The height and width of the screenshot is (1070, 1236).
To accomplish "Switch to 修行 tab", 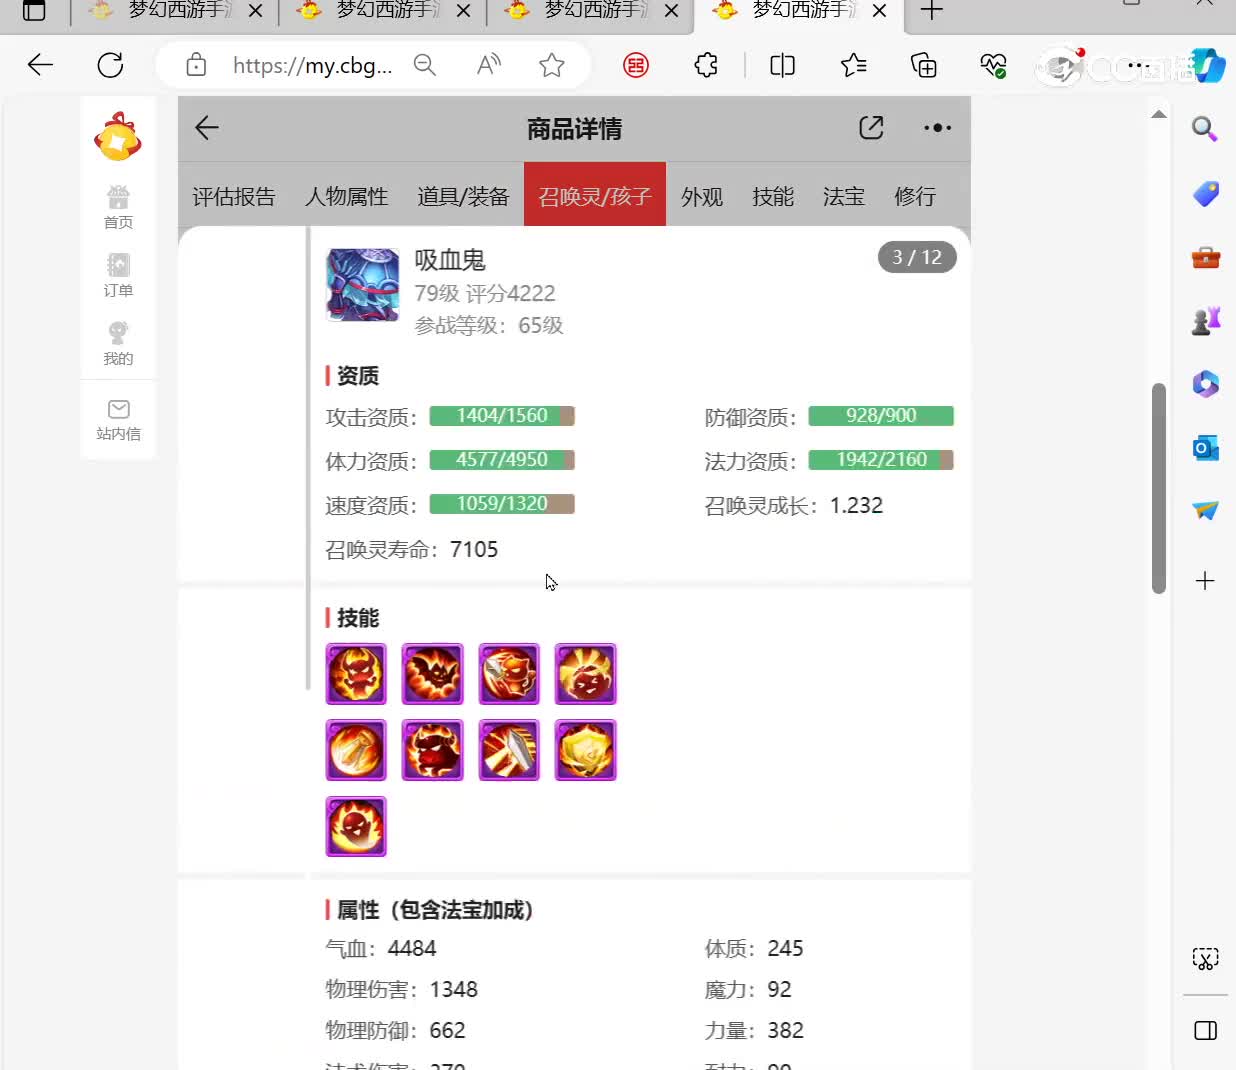I will coord(915,196).
